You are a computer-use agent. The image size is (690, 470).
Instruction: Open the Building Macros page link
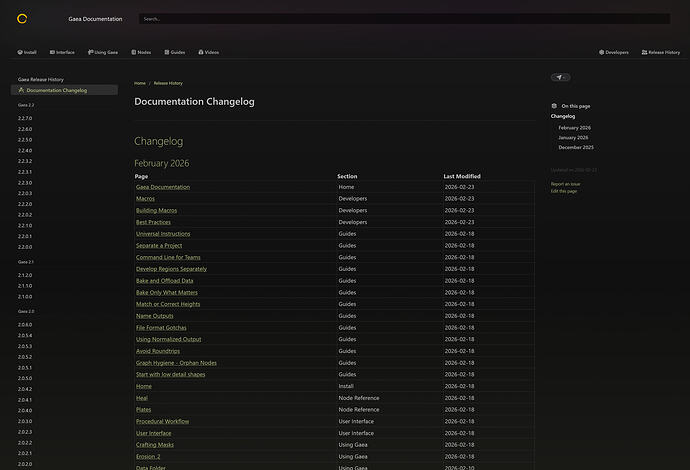tap(156, 210)
